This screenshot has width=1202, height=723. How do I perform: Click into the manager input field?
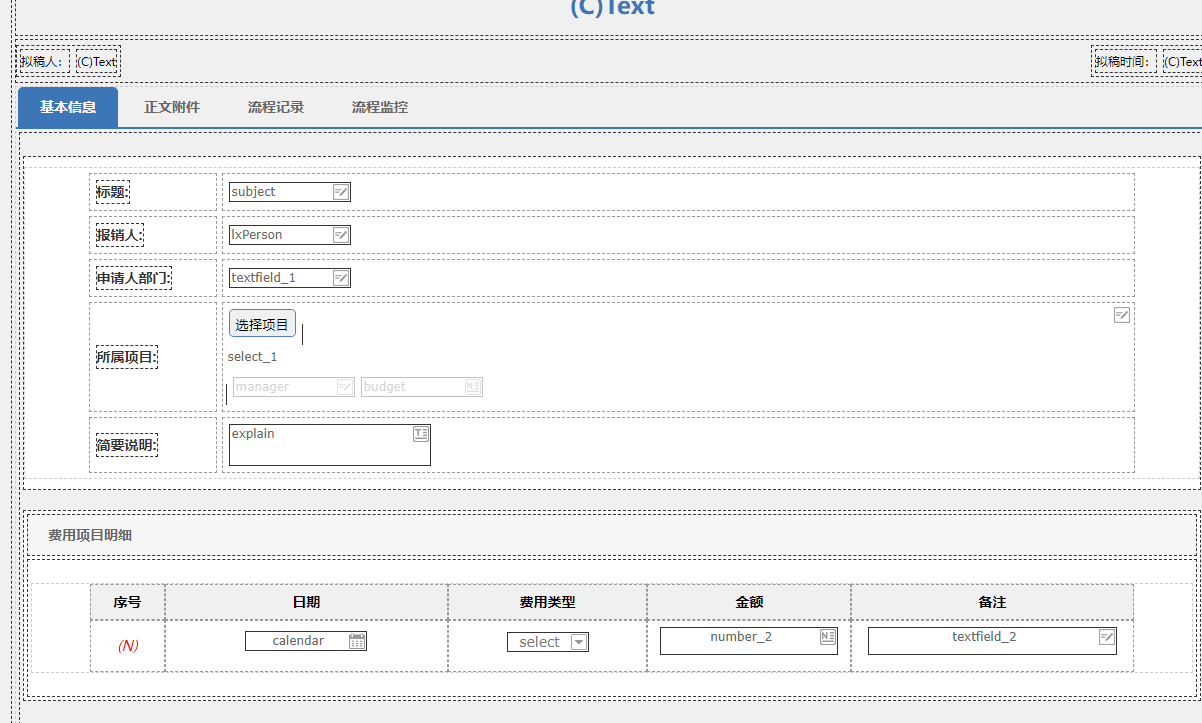(294, 387)
